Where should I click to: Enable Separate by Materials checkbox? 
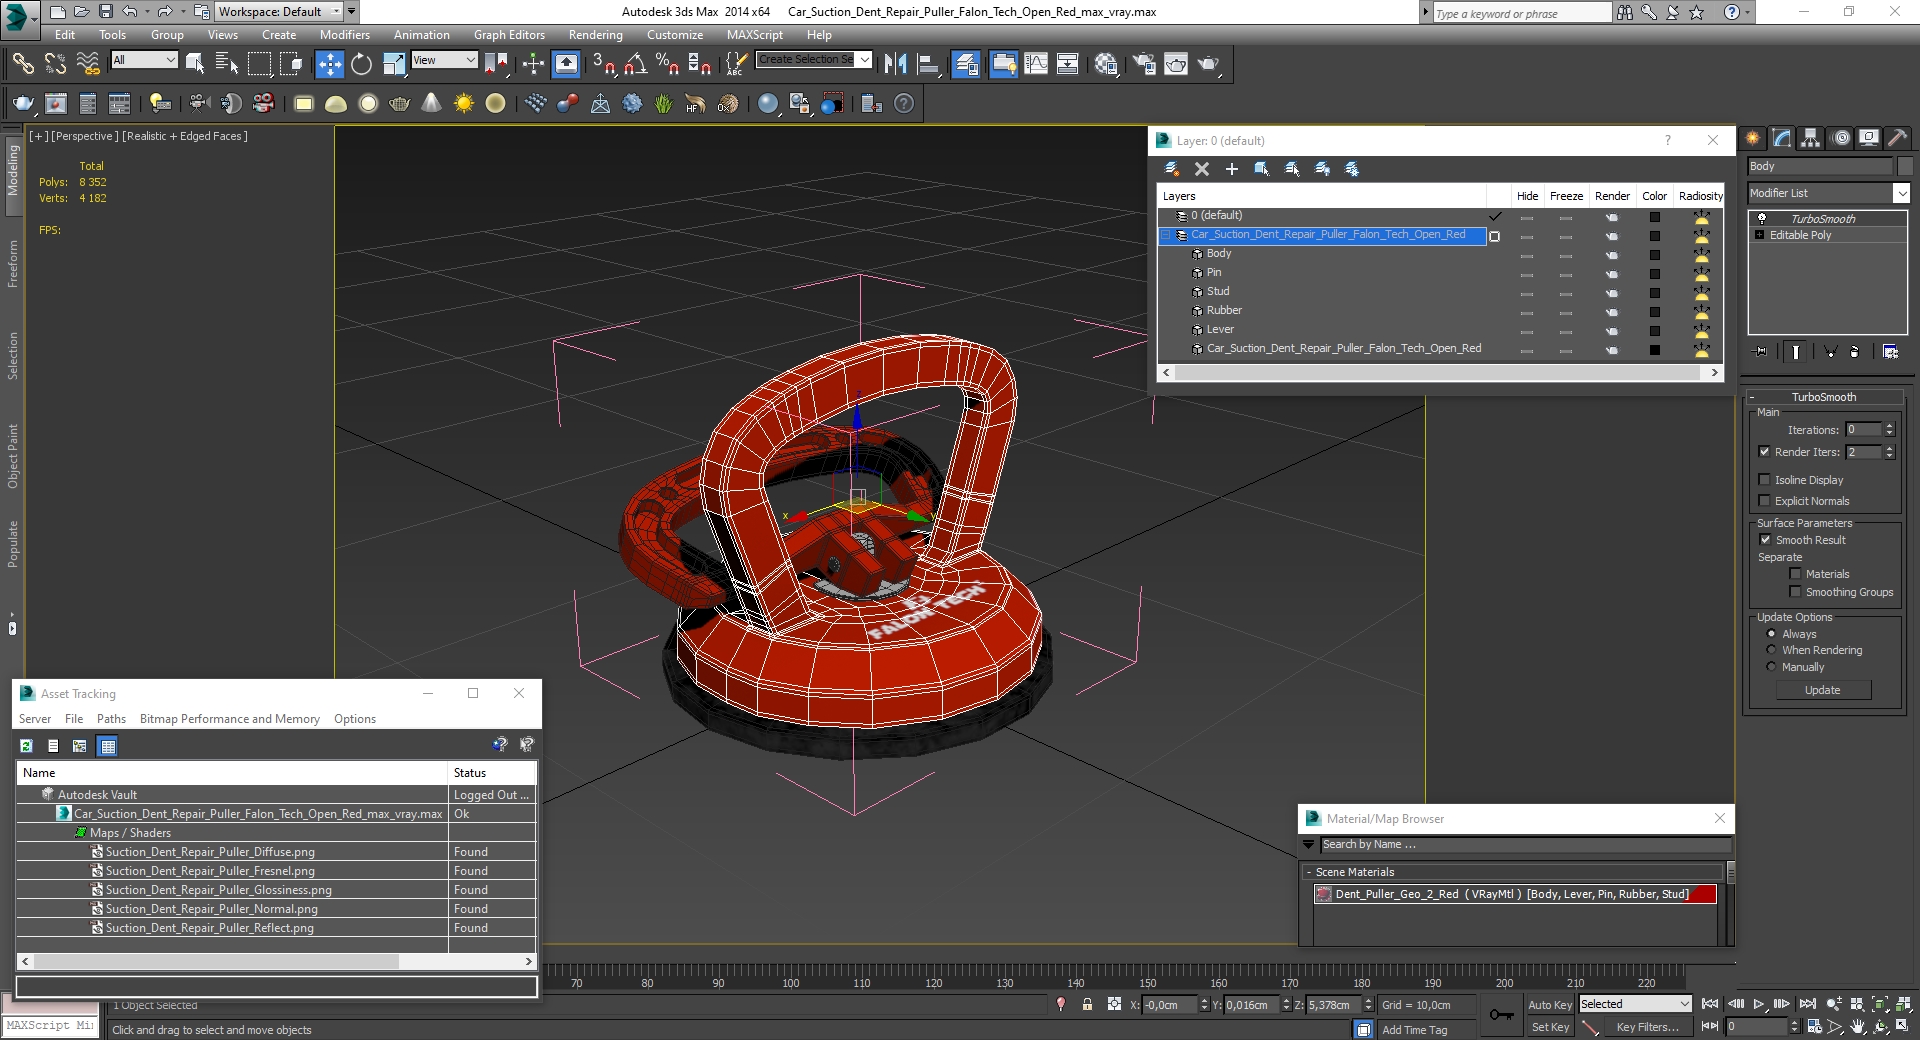[x=1795, y=574]
